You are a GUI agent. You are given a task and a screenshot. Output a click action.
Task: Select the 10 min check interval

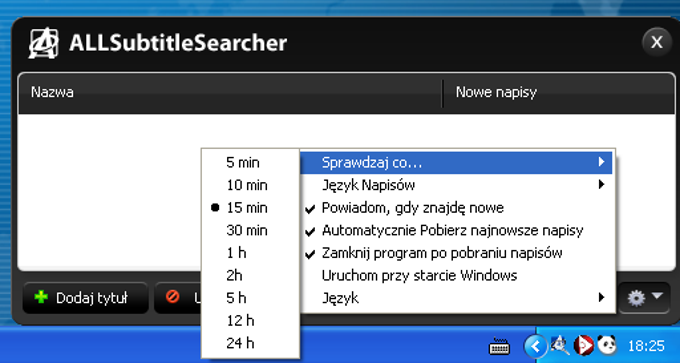click(x=250, y=185)
